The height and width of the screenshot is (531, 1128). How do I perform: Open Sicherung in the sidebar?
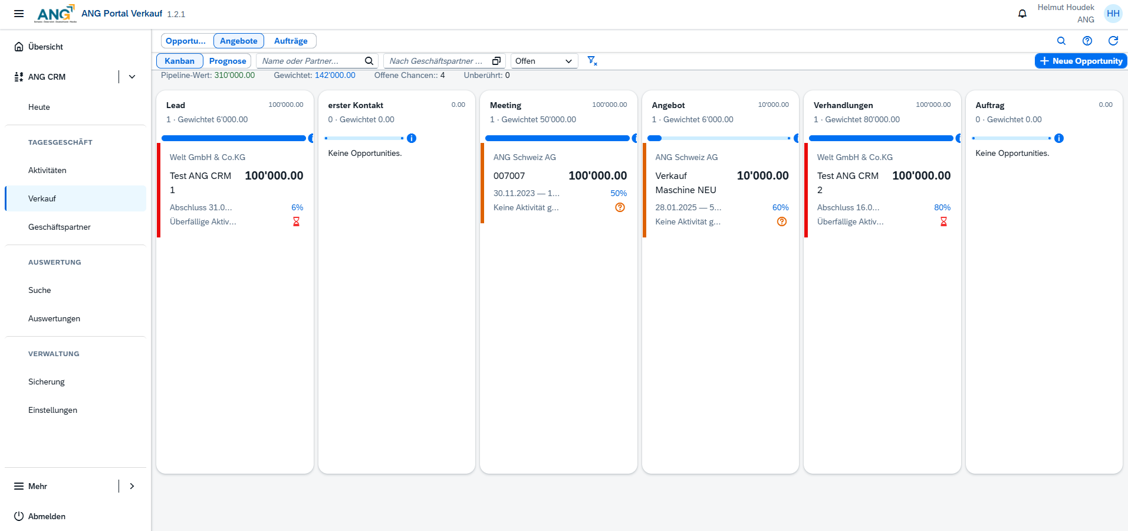[75, 382]
